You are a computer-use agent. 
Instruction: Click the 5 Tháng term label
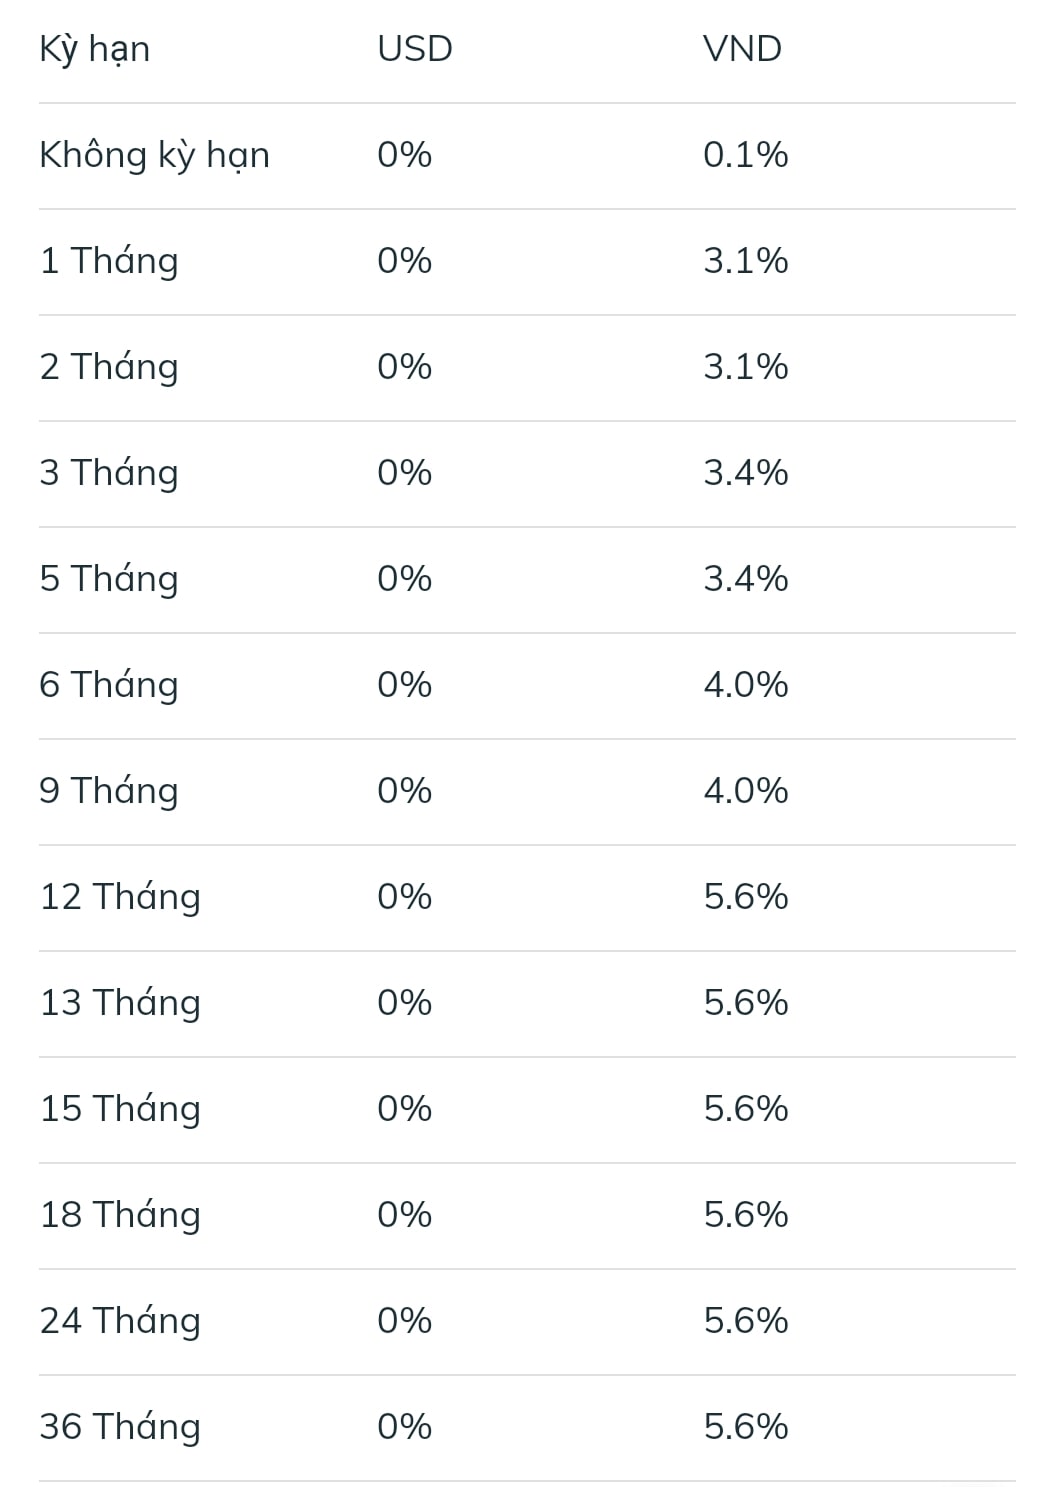[x=109, y=579]
